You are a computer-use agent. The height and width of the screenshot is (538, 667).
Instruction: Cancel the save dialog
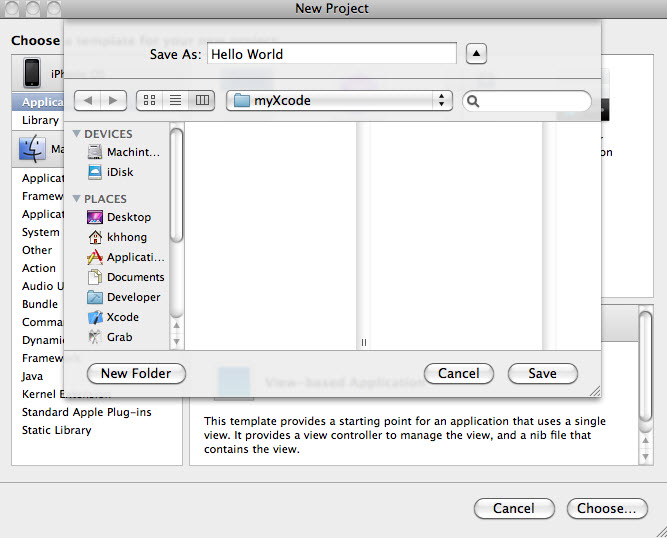point(459,373)
